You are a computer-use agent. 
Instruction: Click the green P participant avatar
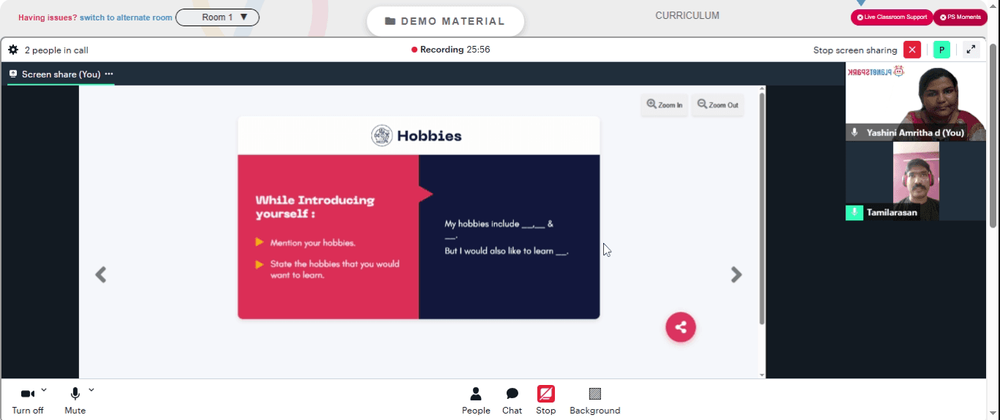click(x=941, y=50)
